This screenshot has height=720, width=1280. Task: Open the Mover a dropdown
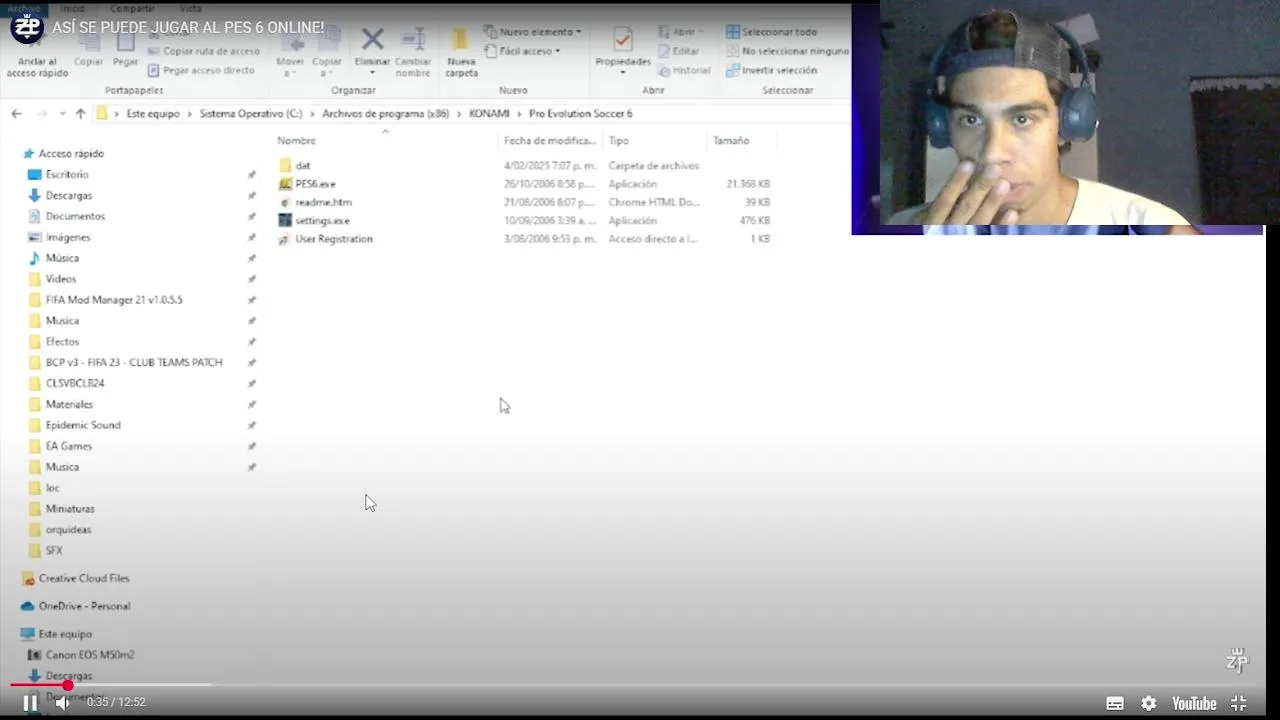point(290,55)
